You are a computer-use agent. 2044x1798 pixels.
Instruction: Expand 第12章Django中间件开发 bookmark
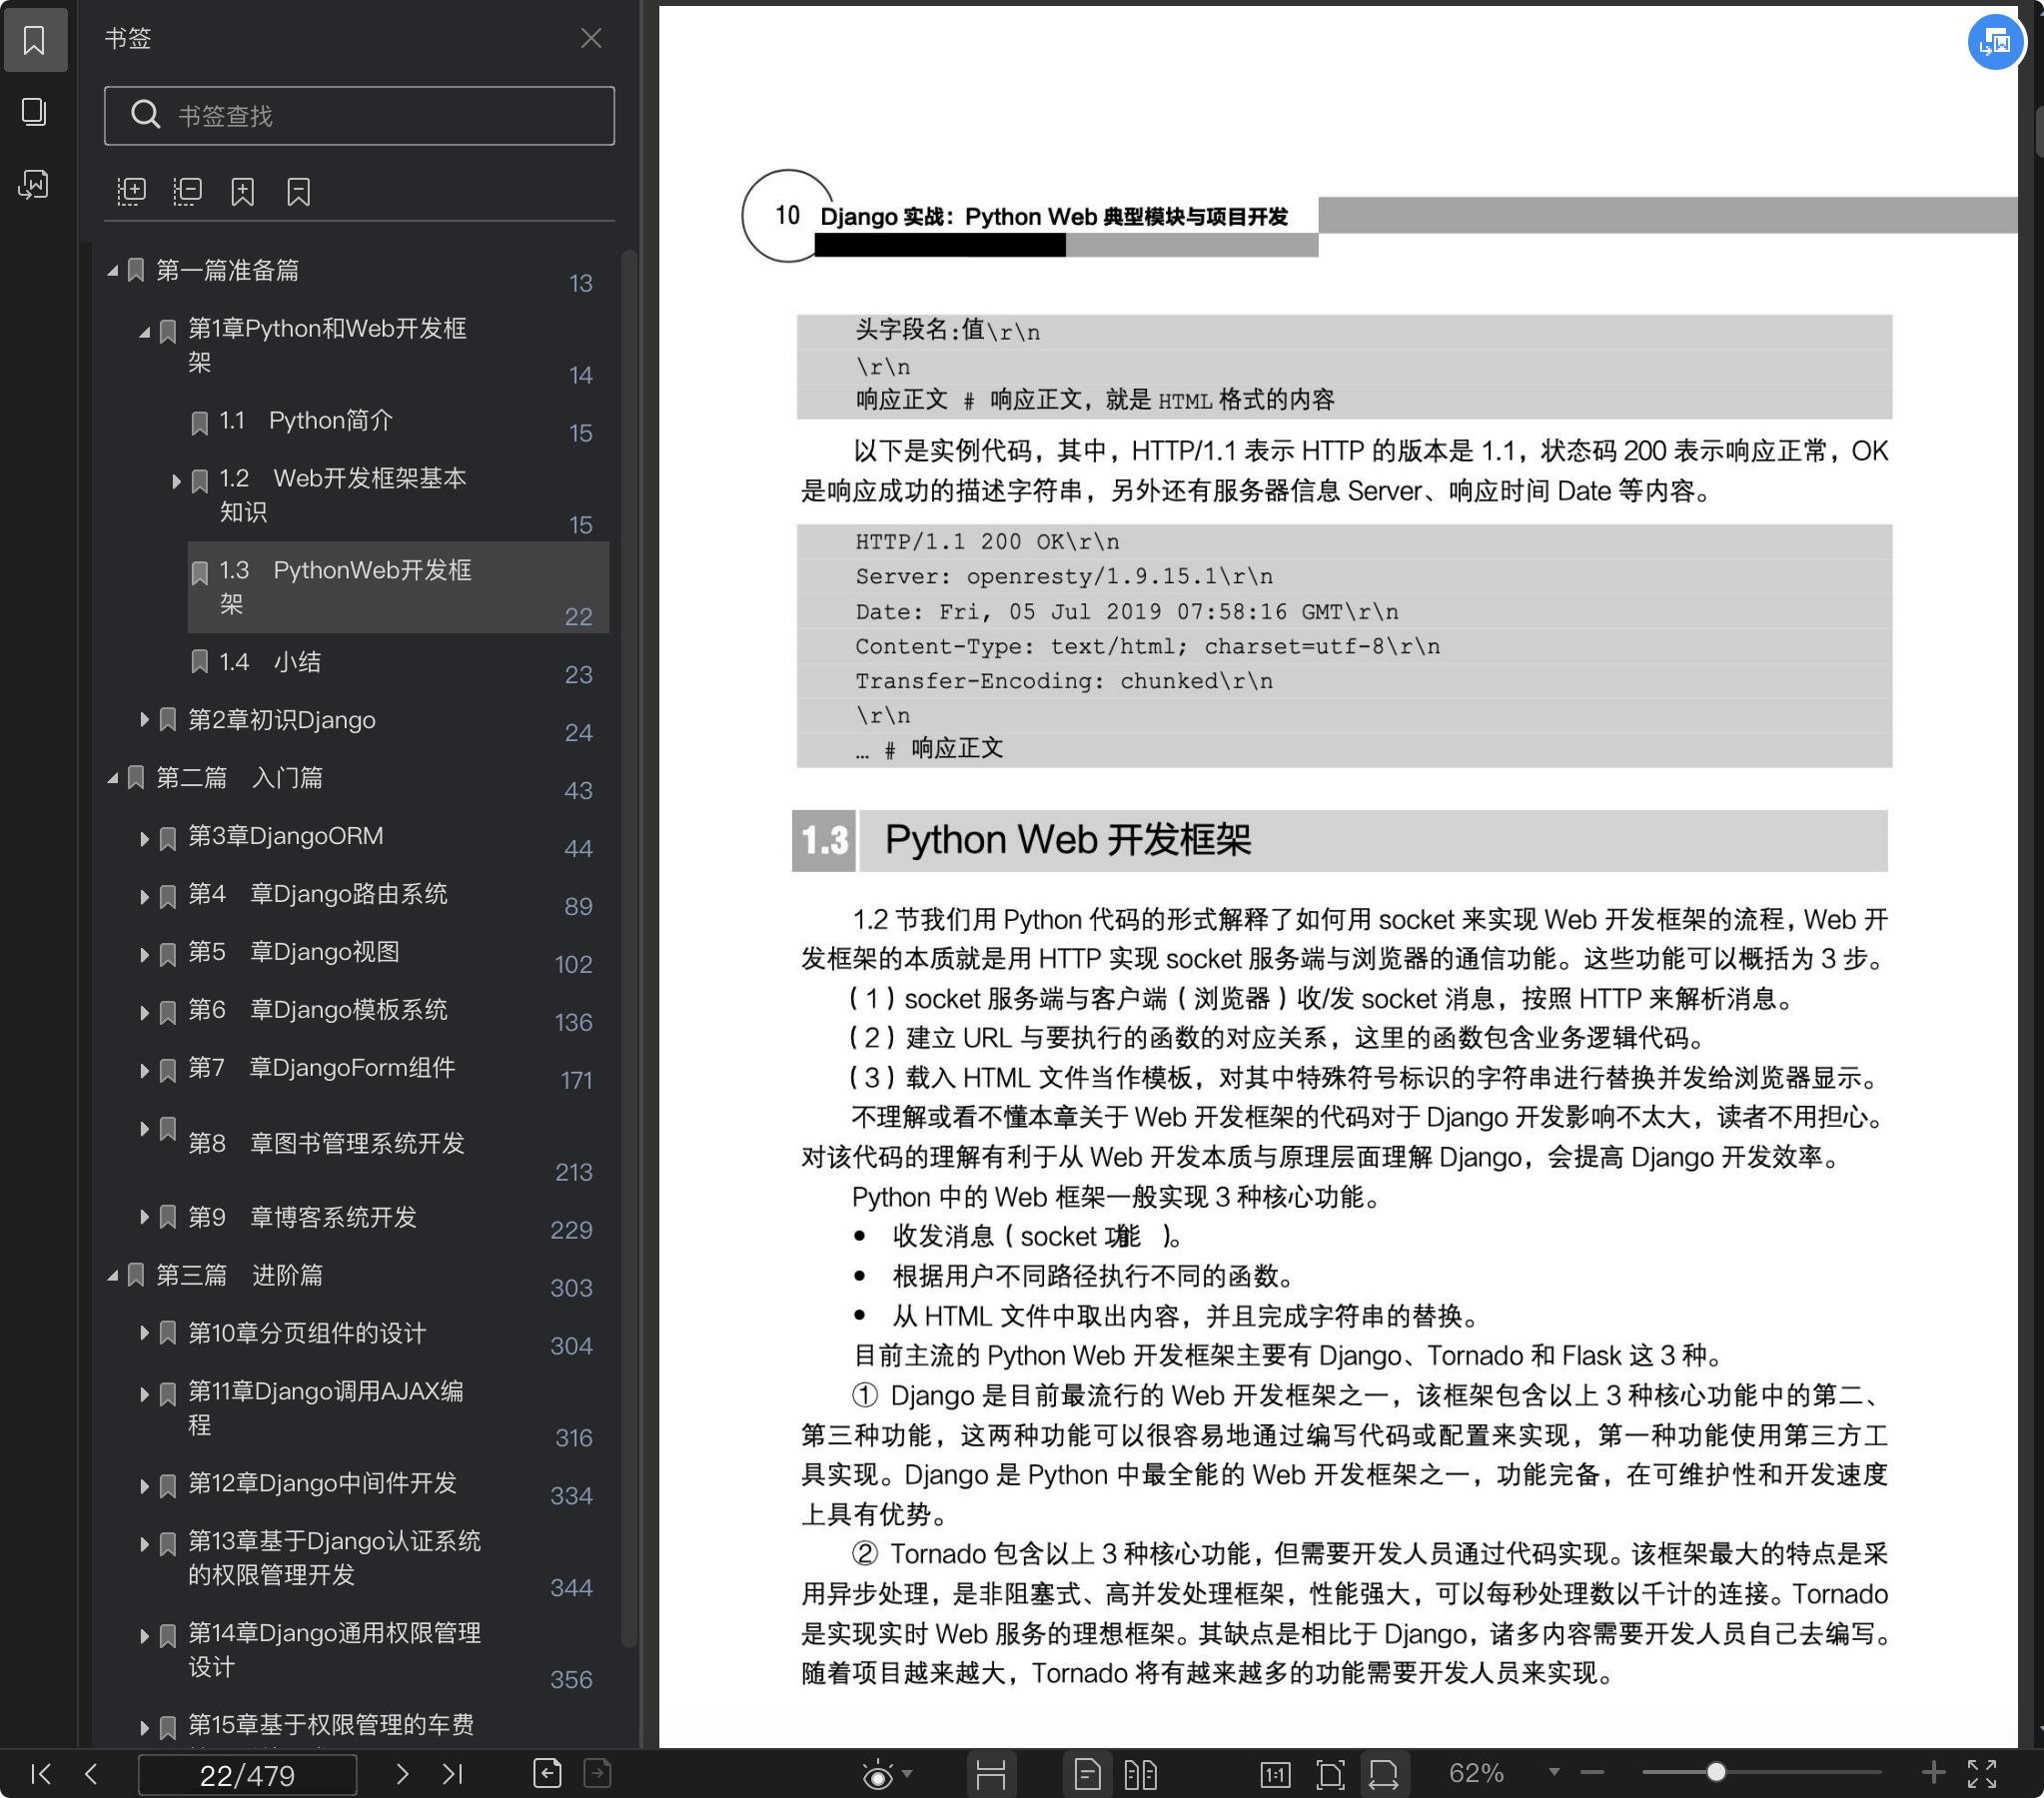point(145,1486)
